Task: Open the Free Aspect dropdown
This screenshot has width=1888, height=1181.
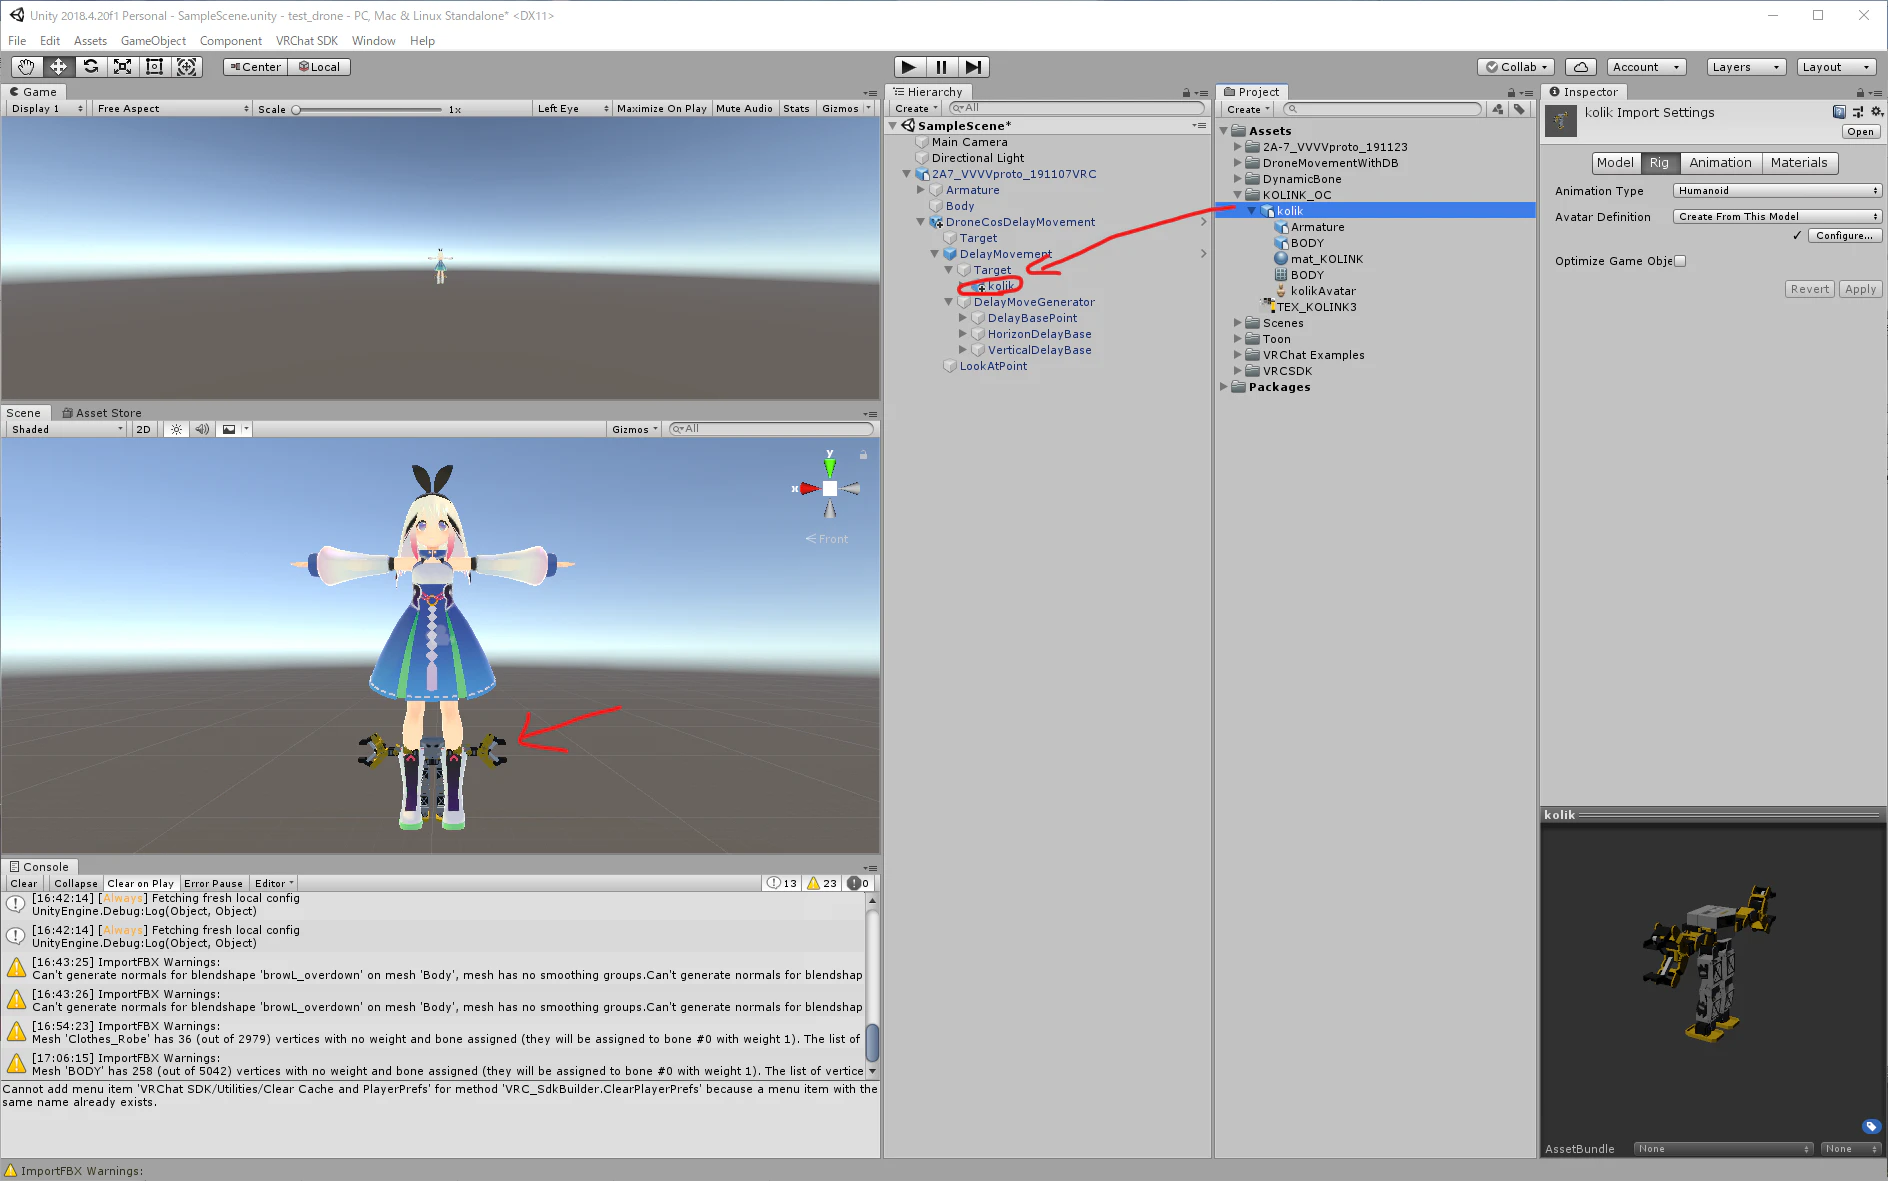Action: [172, 108]
